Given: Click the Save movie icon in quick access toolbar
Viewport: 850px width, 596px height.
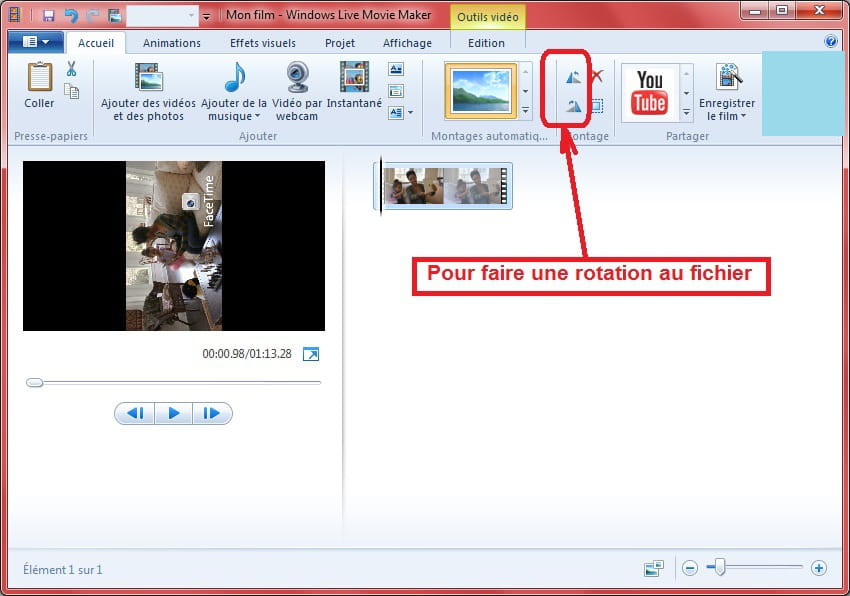Looking at the screenshot, I should coord(114,15).
